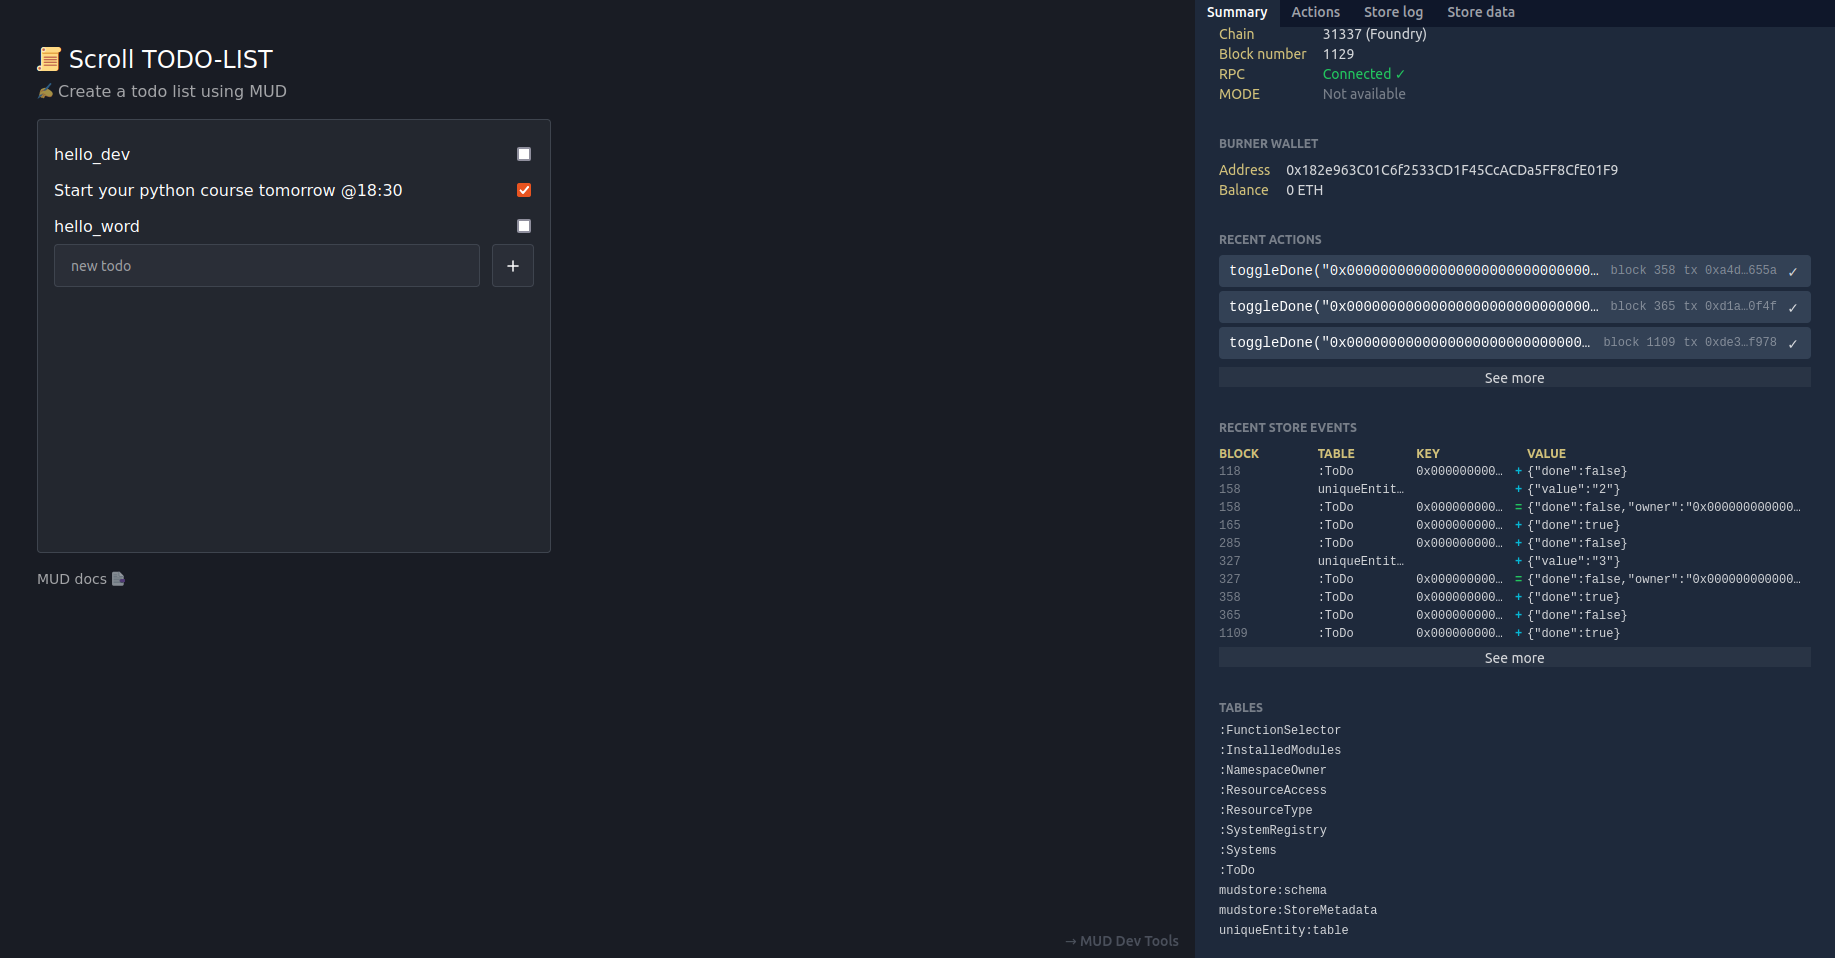The height and width of the screenshot is (958, 1835).
Task: Open the :FunctionSelector table
Action: [1280, 730]
